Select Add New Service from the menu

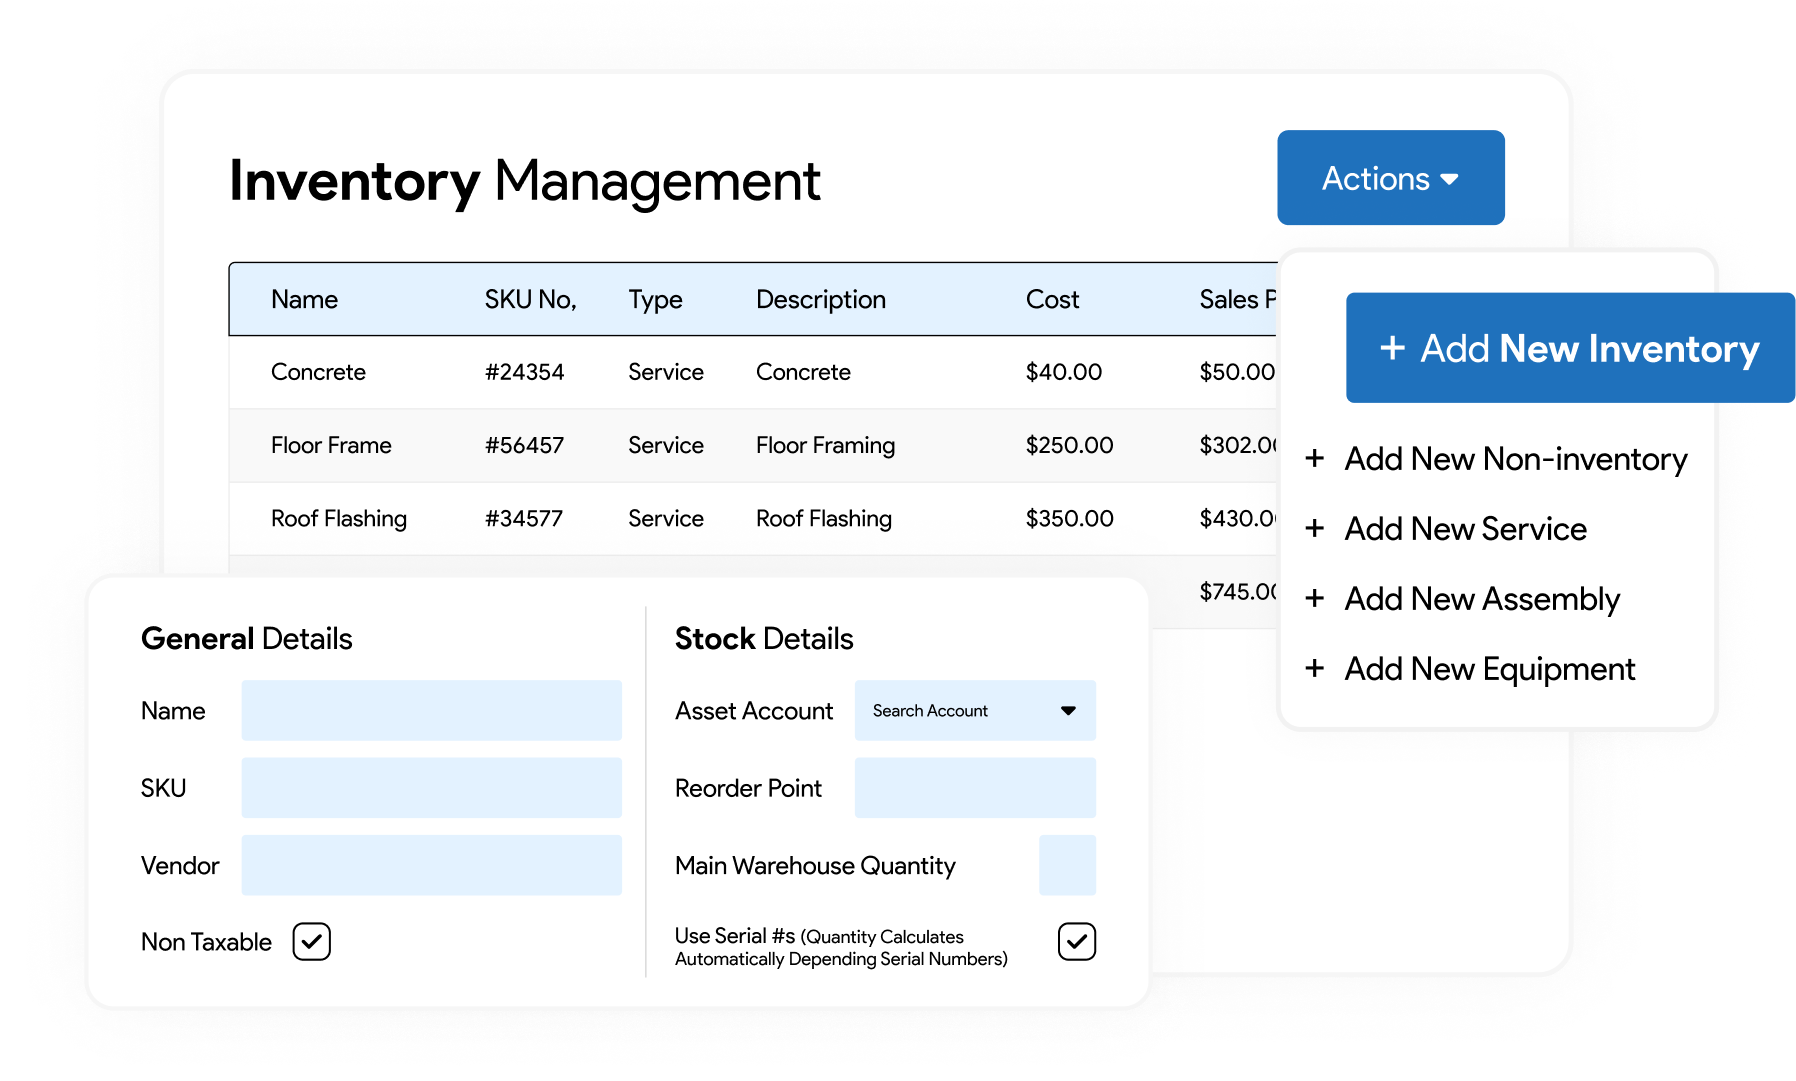1465,528
